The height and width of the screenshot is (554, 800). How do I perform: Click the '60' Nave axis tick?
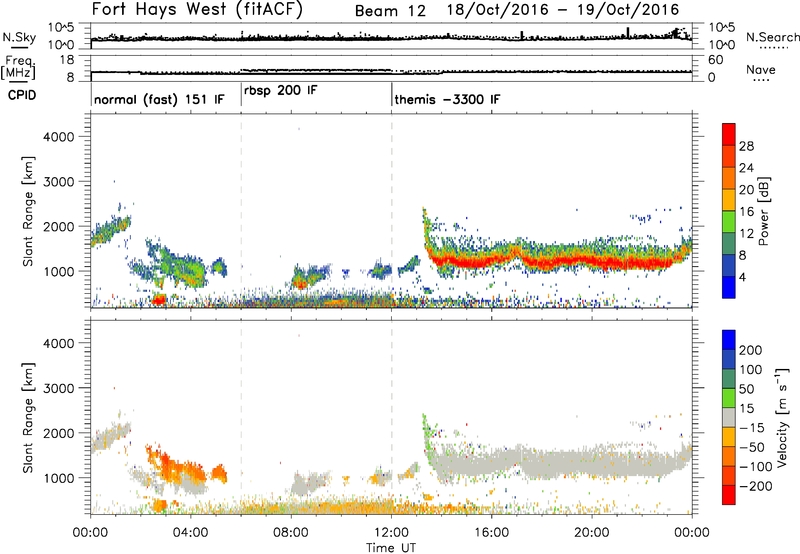pos(716,60)
